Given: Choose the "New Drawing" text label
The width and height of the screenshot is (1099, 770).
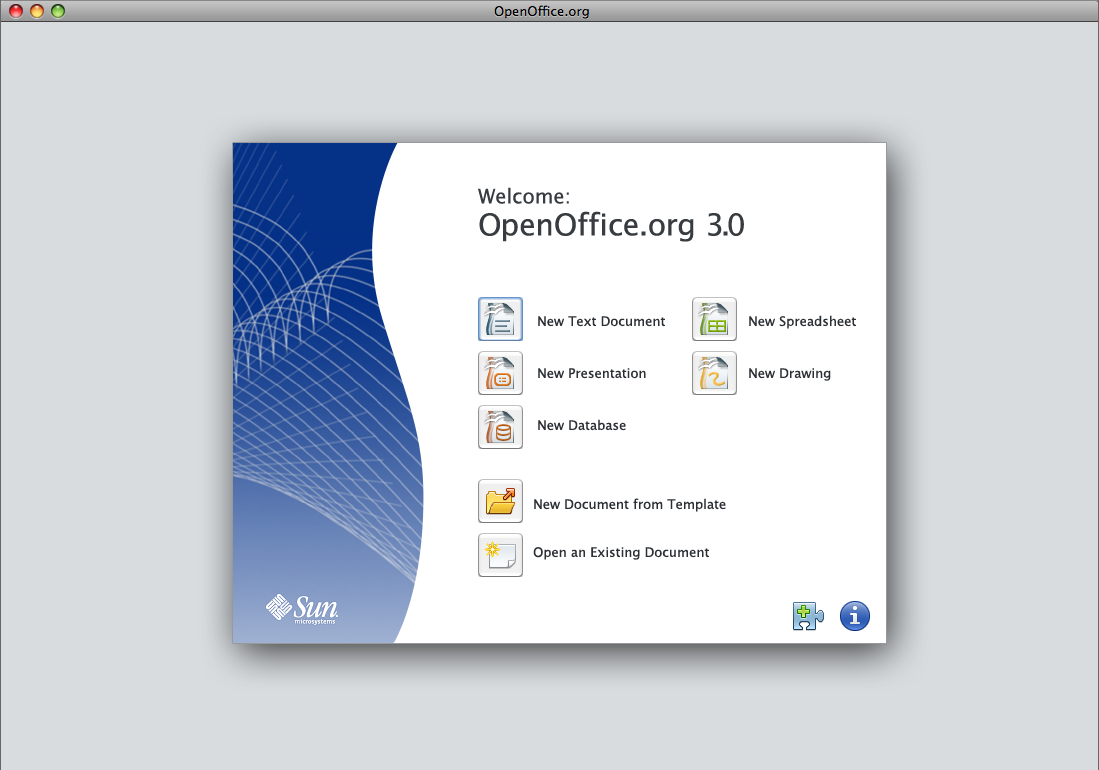Looking at the screenshot, I should point(789,373).
